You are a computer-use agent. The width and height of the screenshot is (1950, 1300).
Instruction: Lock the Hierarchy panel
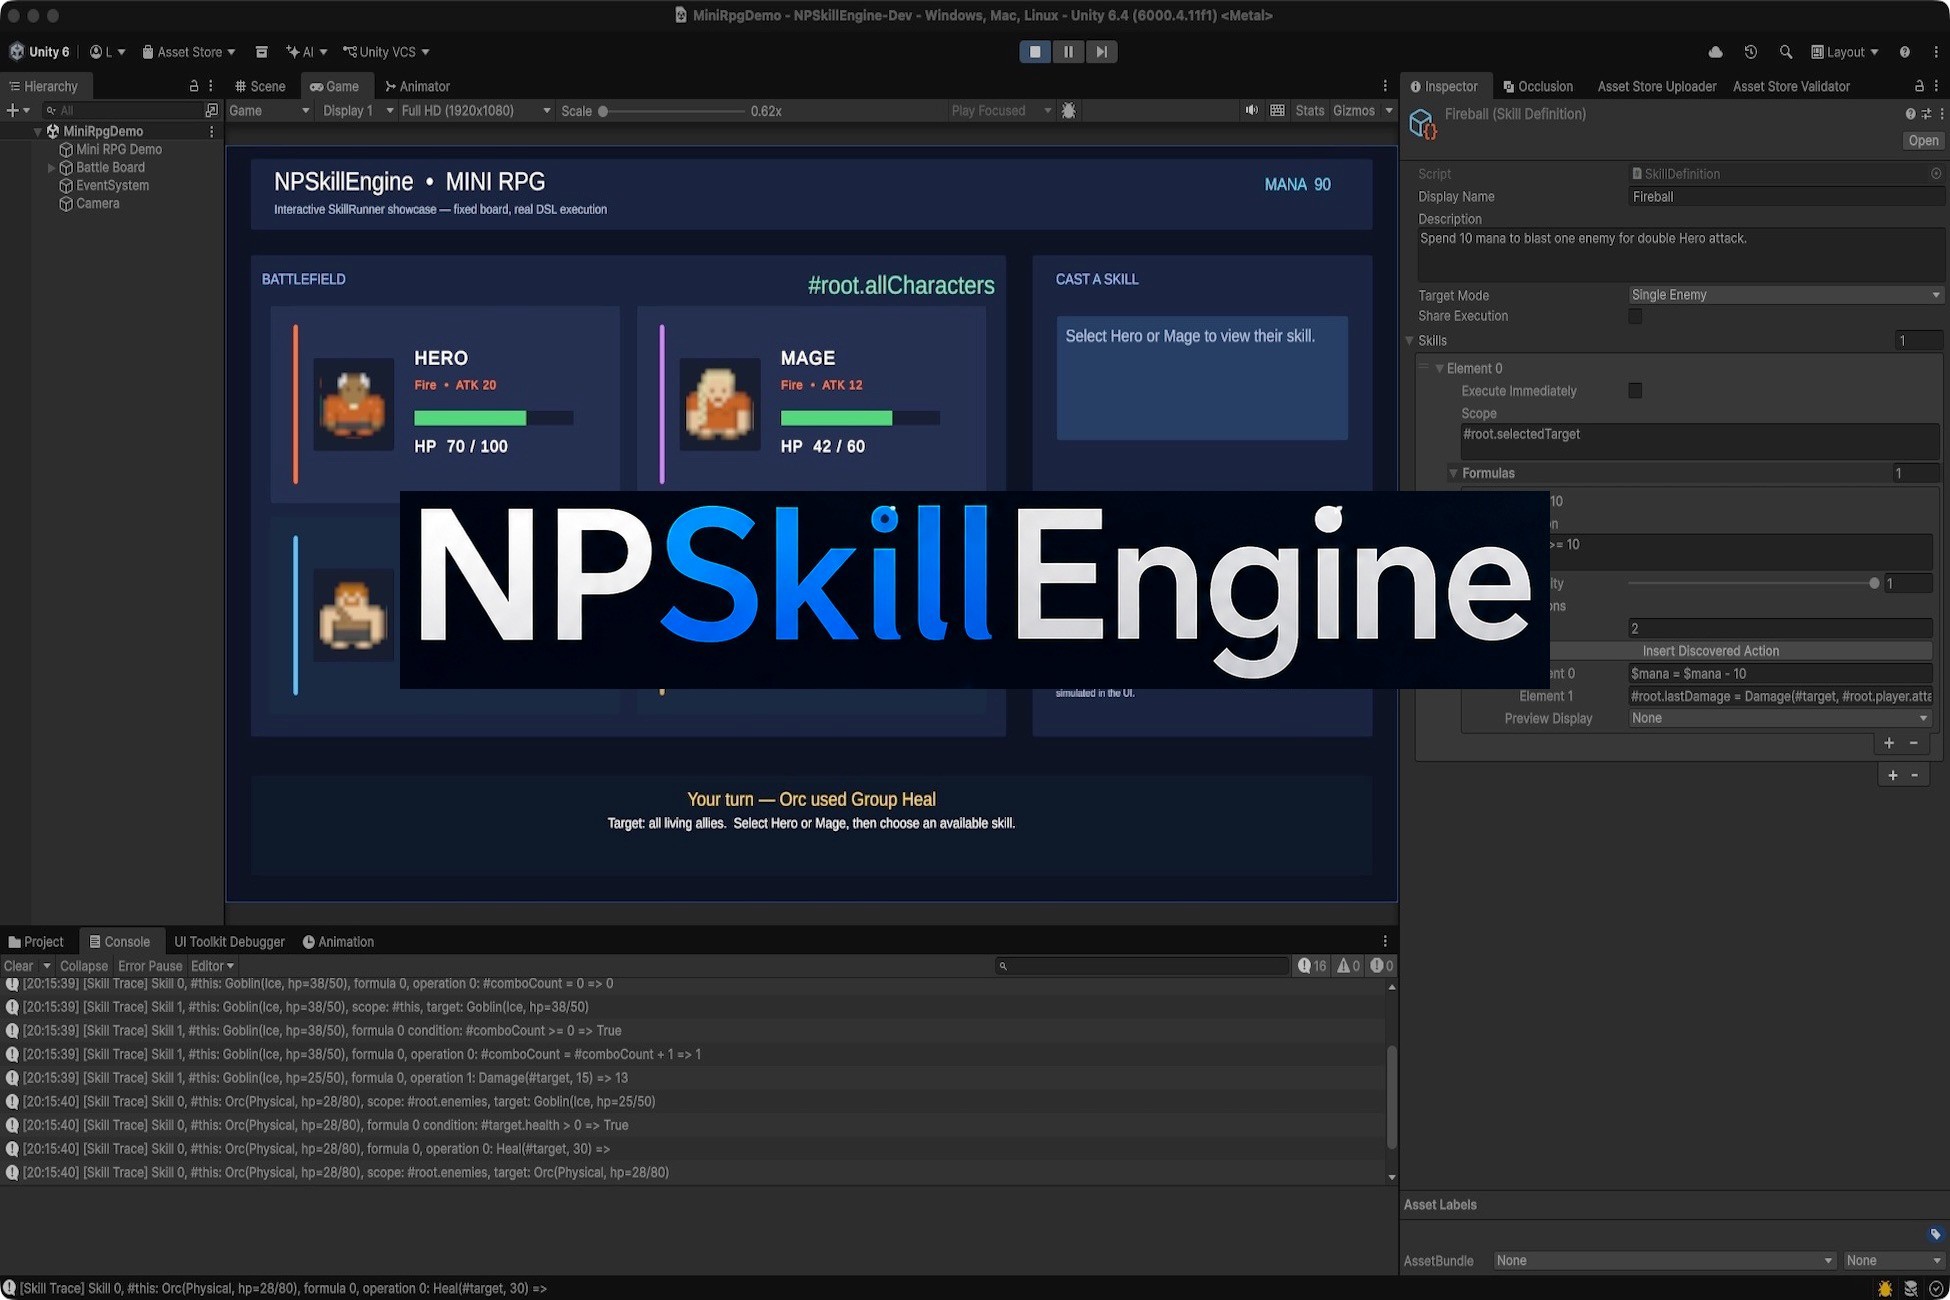194,87
